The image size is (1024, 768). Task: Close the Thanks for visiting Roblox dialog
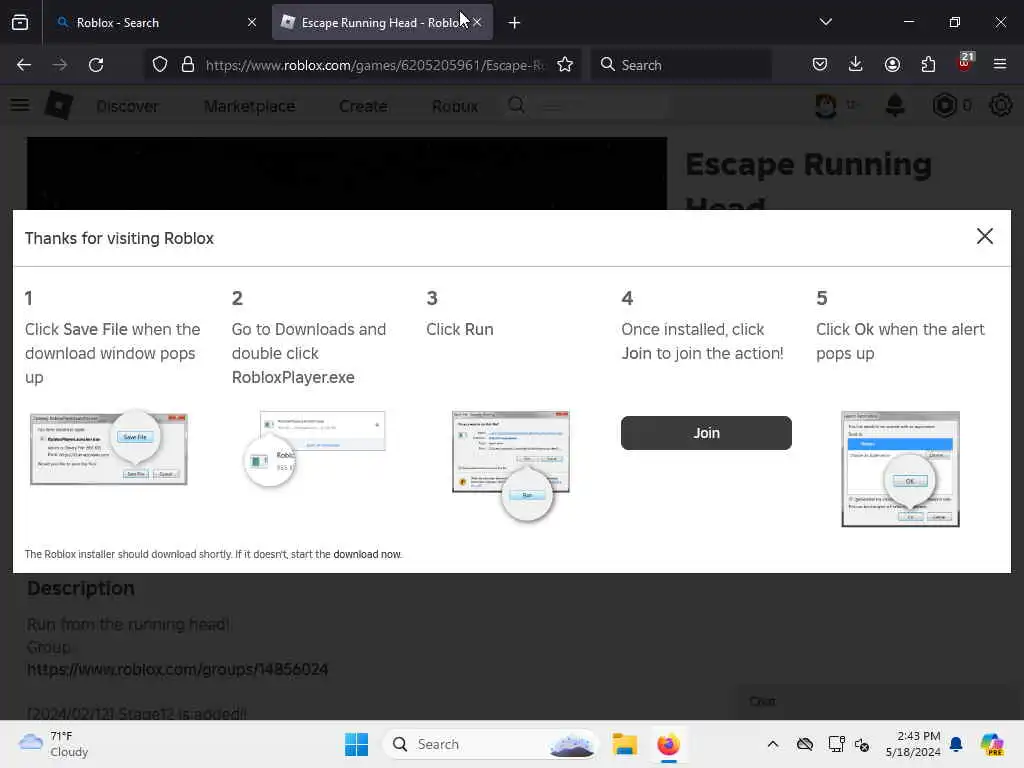click(984, 236)
